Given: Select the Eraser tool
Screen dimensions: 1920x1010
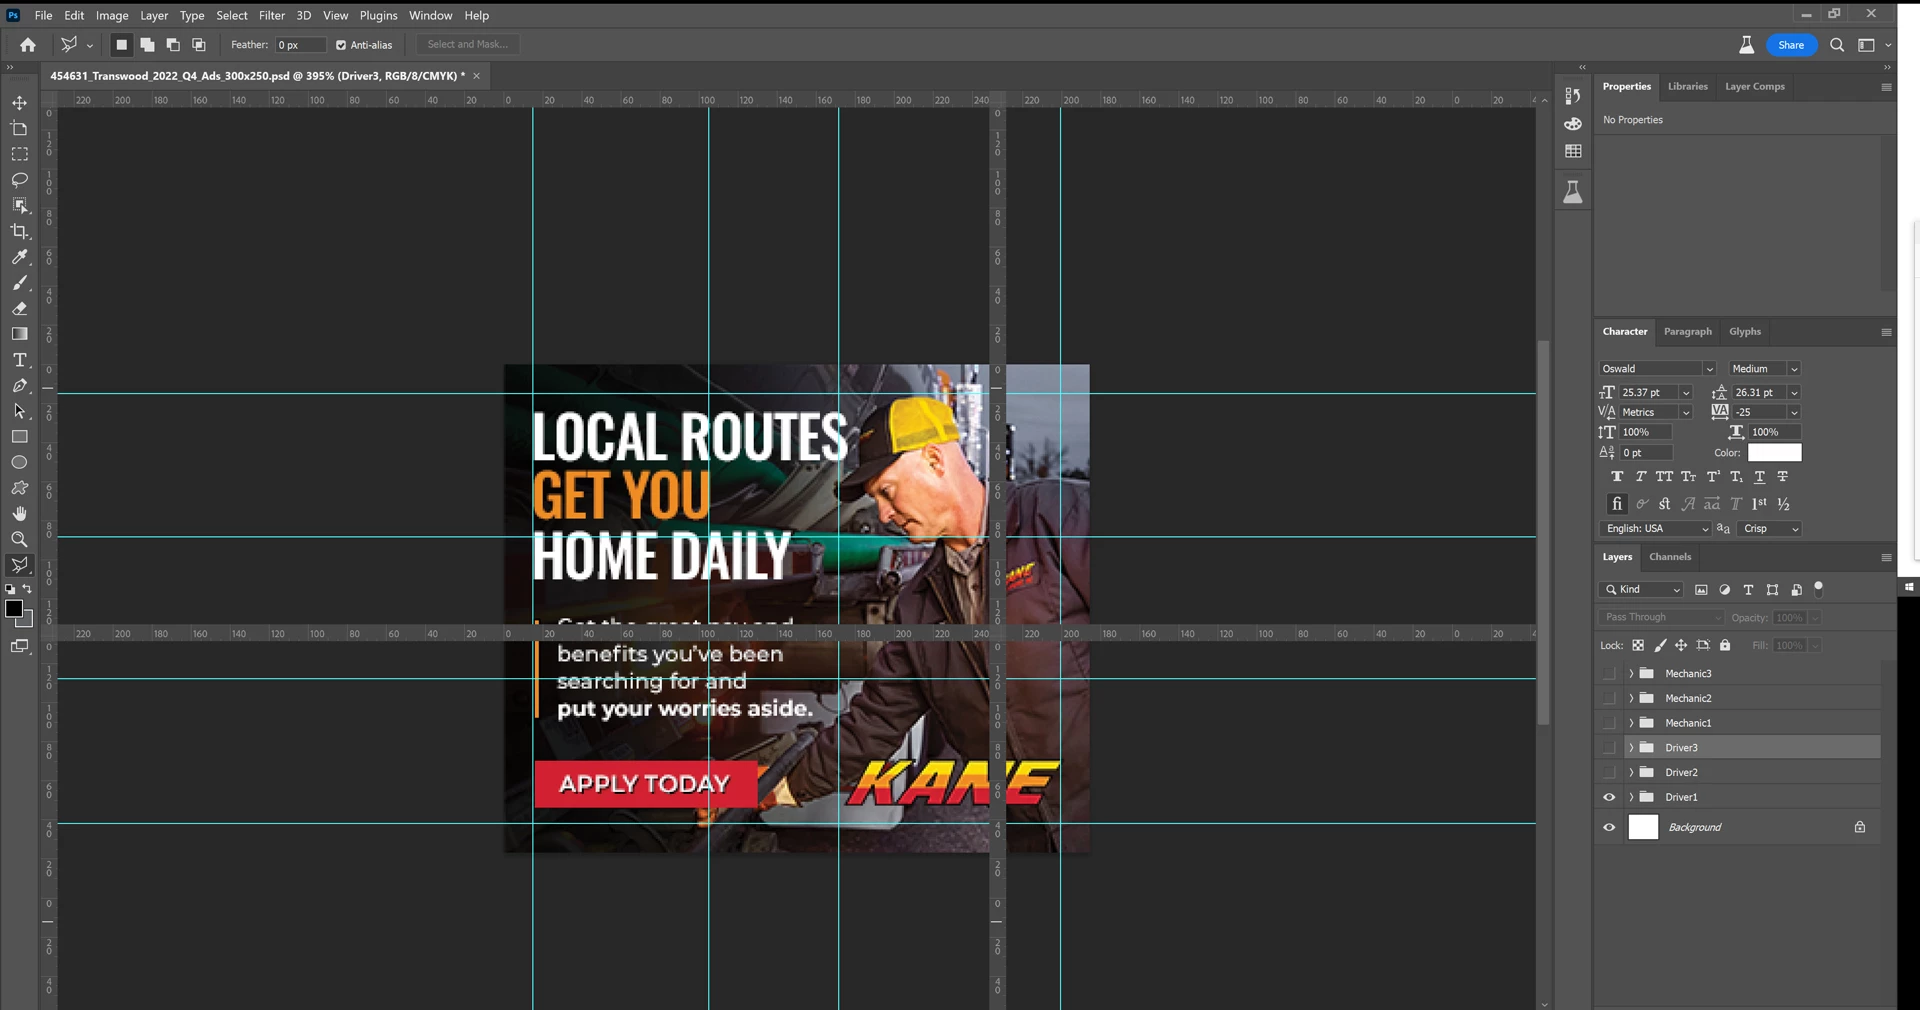Looking at the screenshot, I should coord(19,309).
